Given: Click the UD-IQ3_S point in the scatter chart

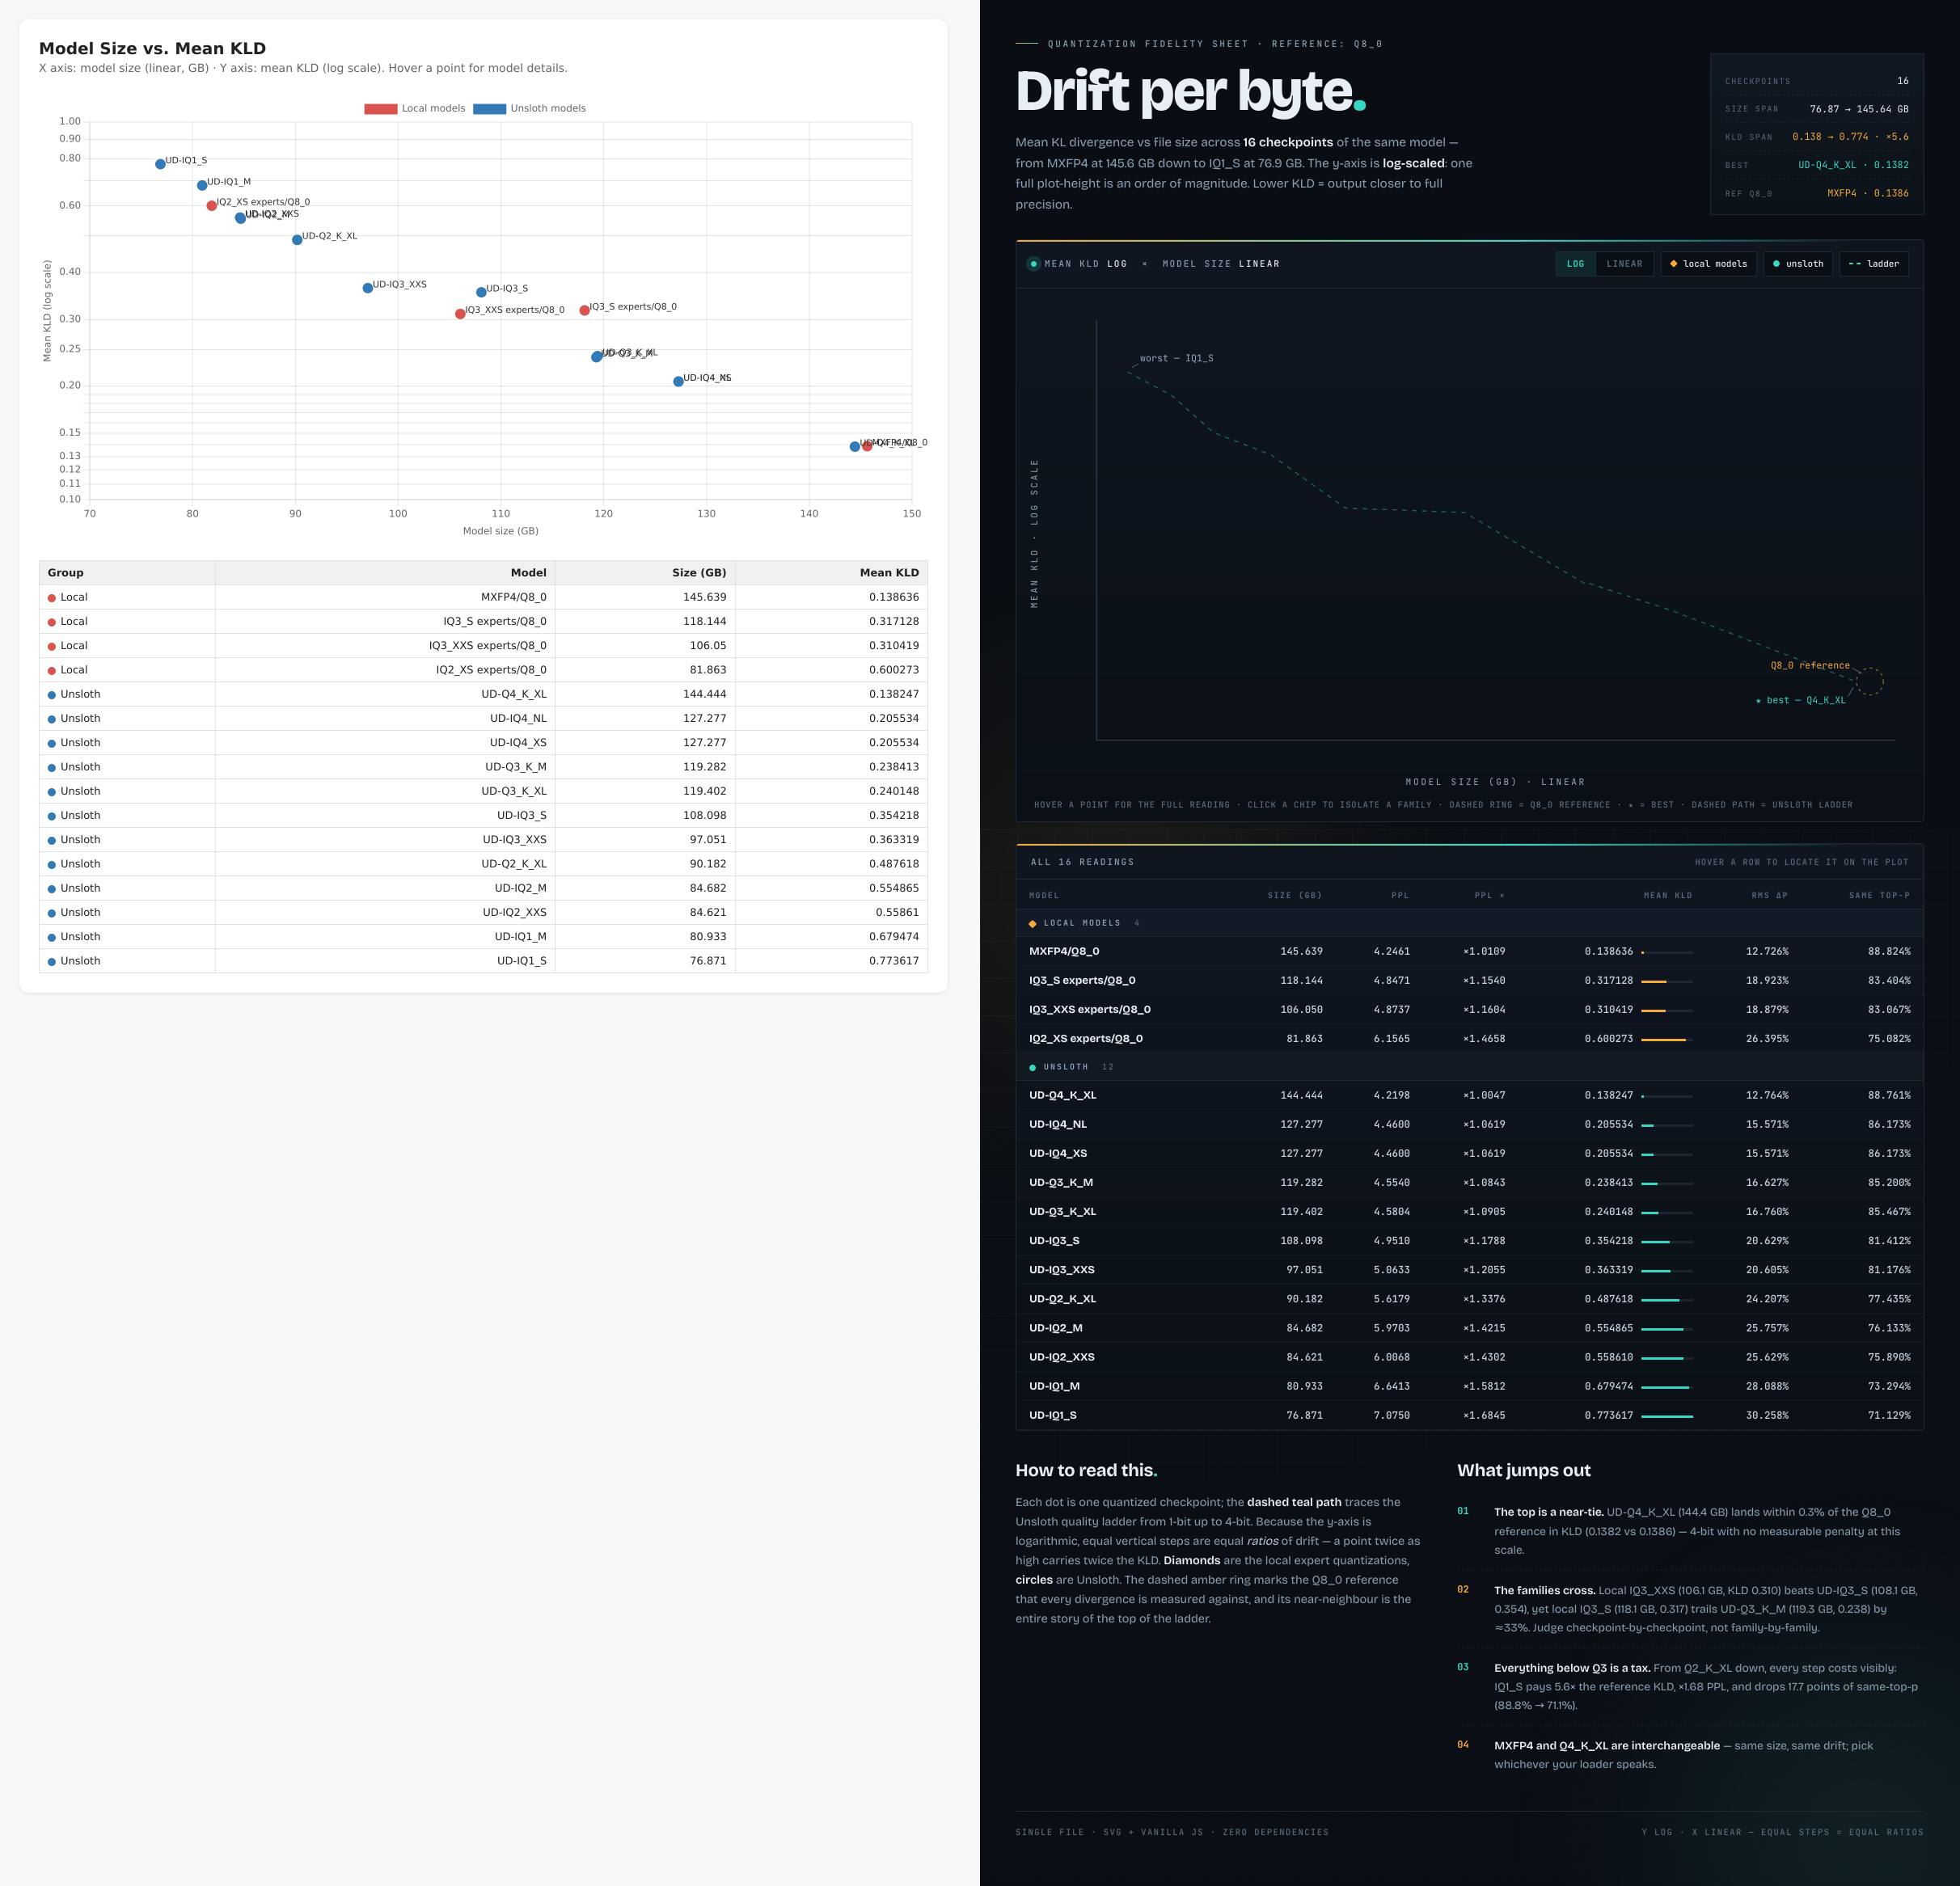Looking at the screenshot, I should (x=481, y=292).
